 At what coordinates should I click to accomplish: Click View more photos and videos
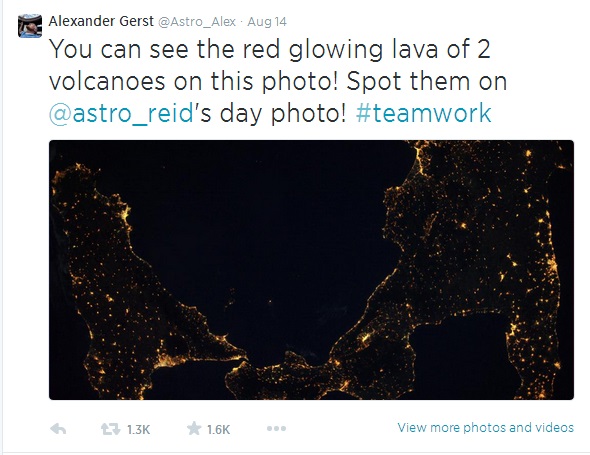pyautogui.click(x=485, y=428)
